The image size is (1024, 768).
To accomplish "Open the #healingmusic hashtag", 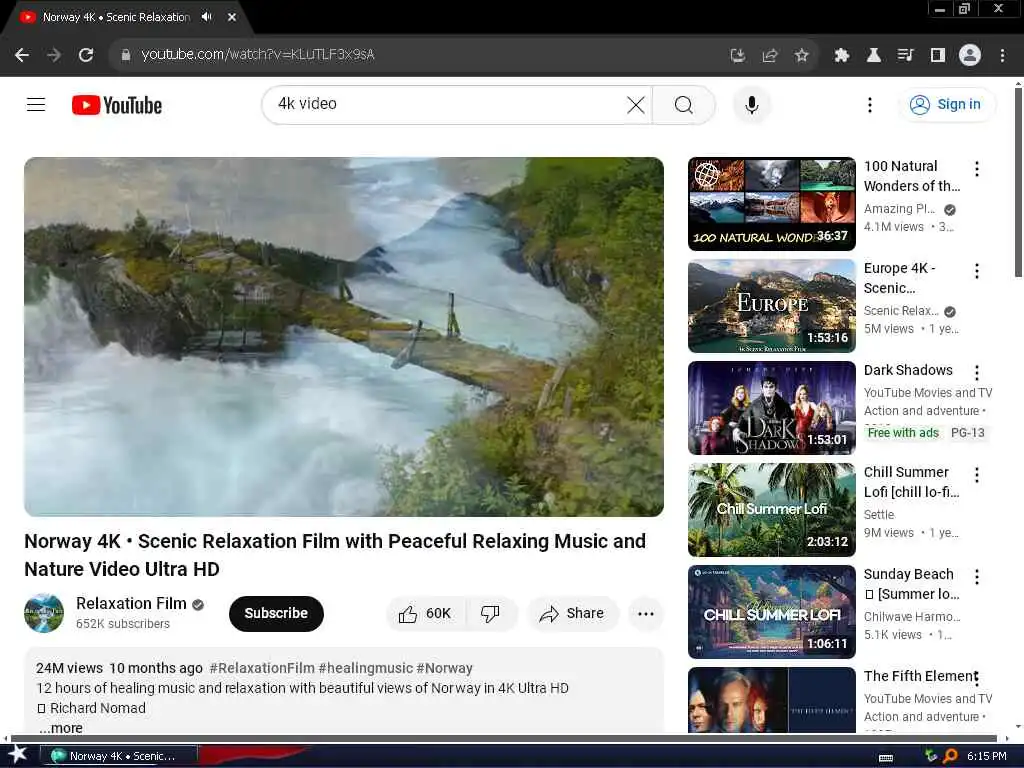I will [x=365, y=668].
